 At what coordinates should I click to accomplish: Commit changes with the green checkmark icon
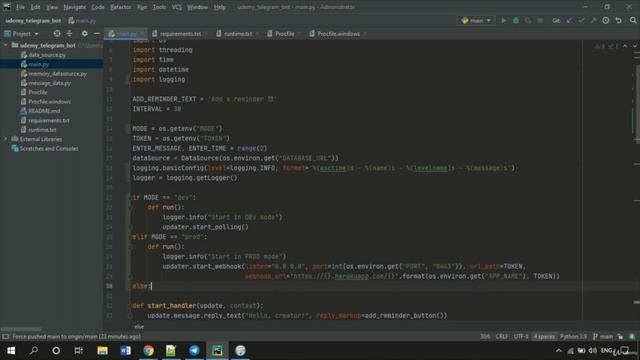pos(581,20)
